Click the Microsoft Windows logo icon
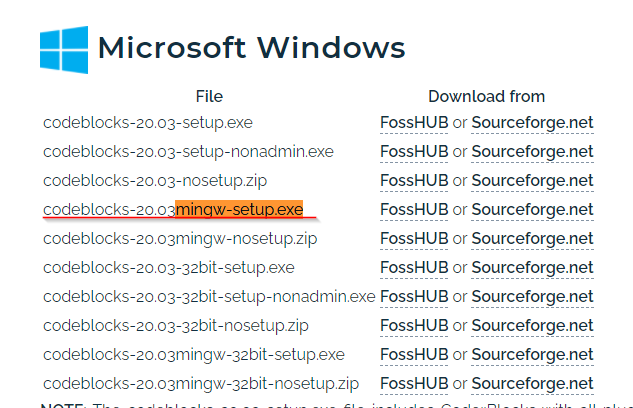The image size is (633, 408). click(64, 50)
